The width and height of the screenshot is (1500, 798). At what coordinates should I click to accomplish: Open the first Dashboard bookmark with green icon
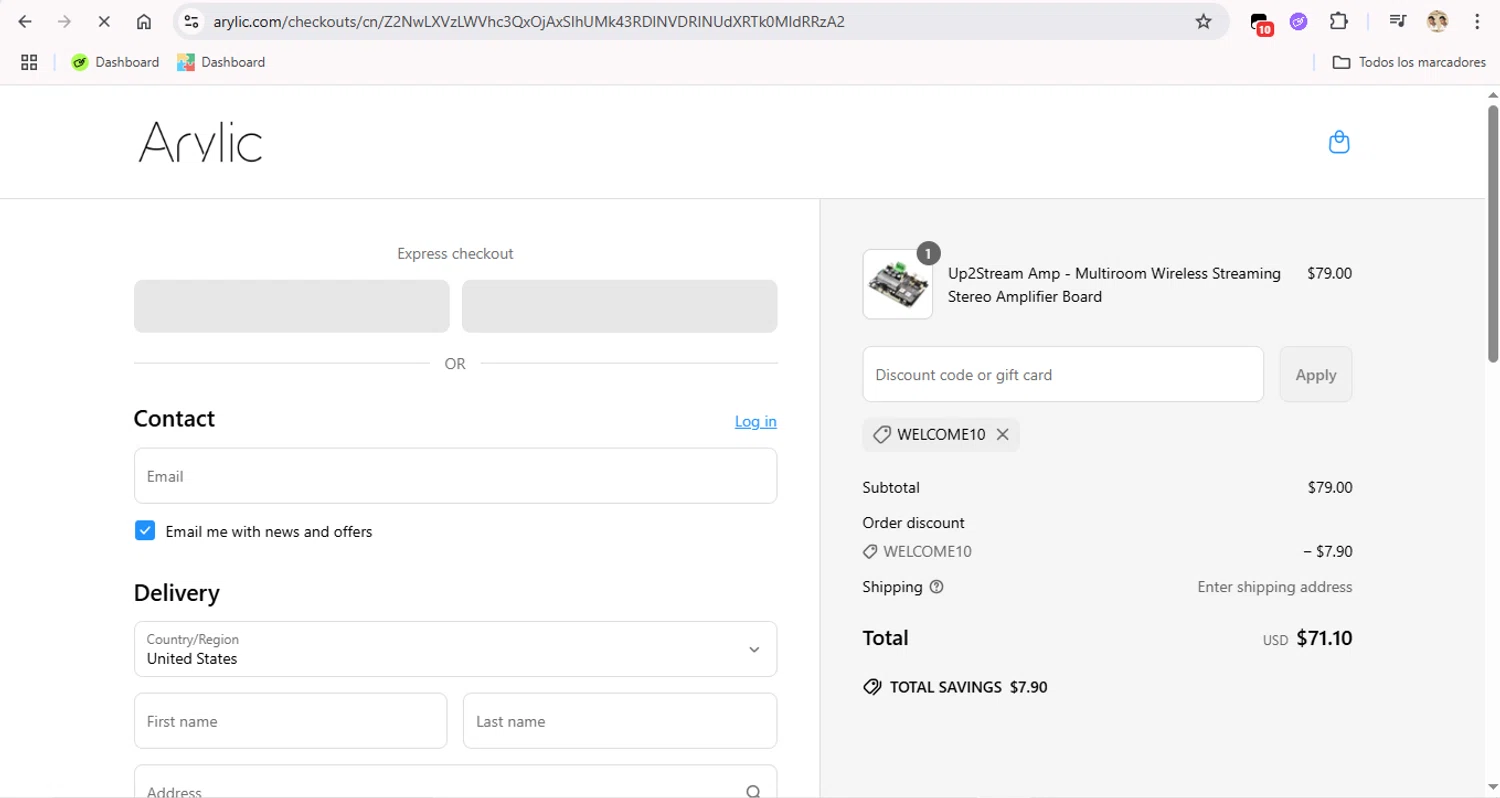pos(115,62)
